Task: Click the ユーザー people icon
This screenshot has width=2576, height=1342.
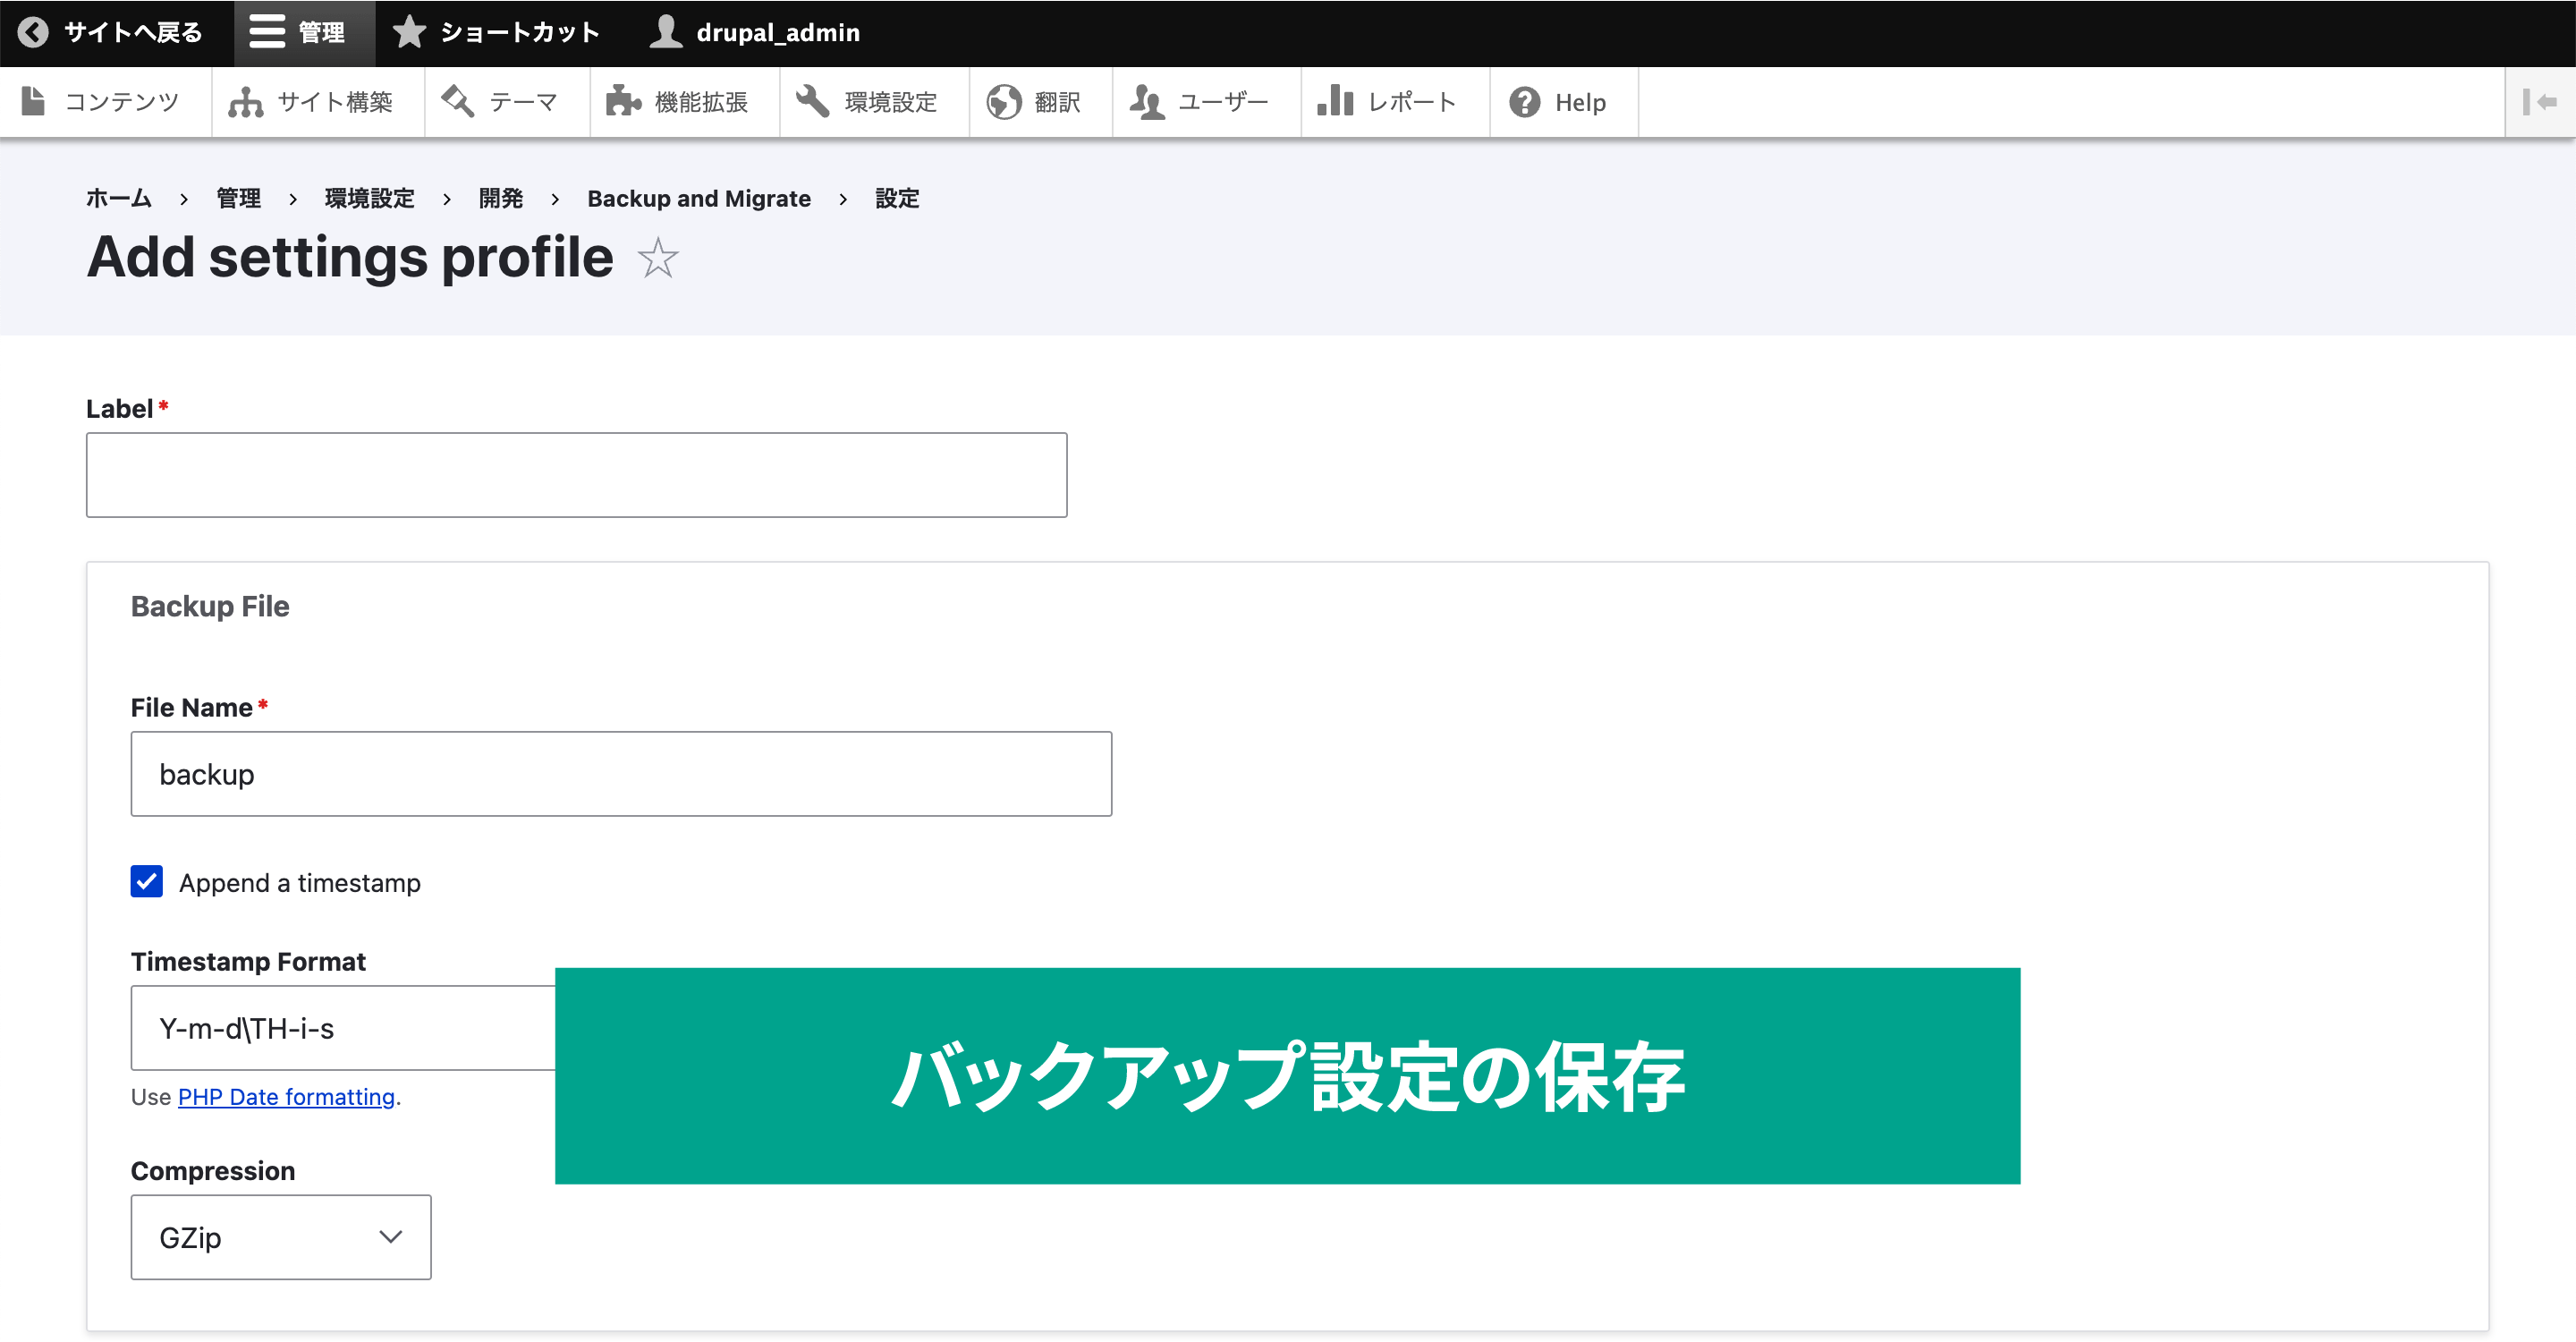Action: coord(1147,101)
